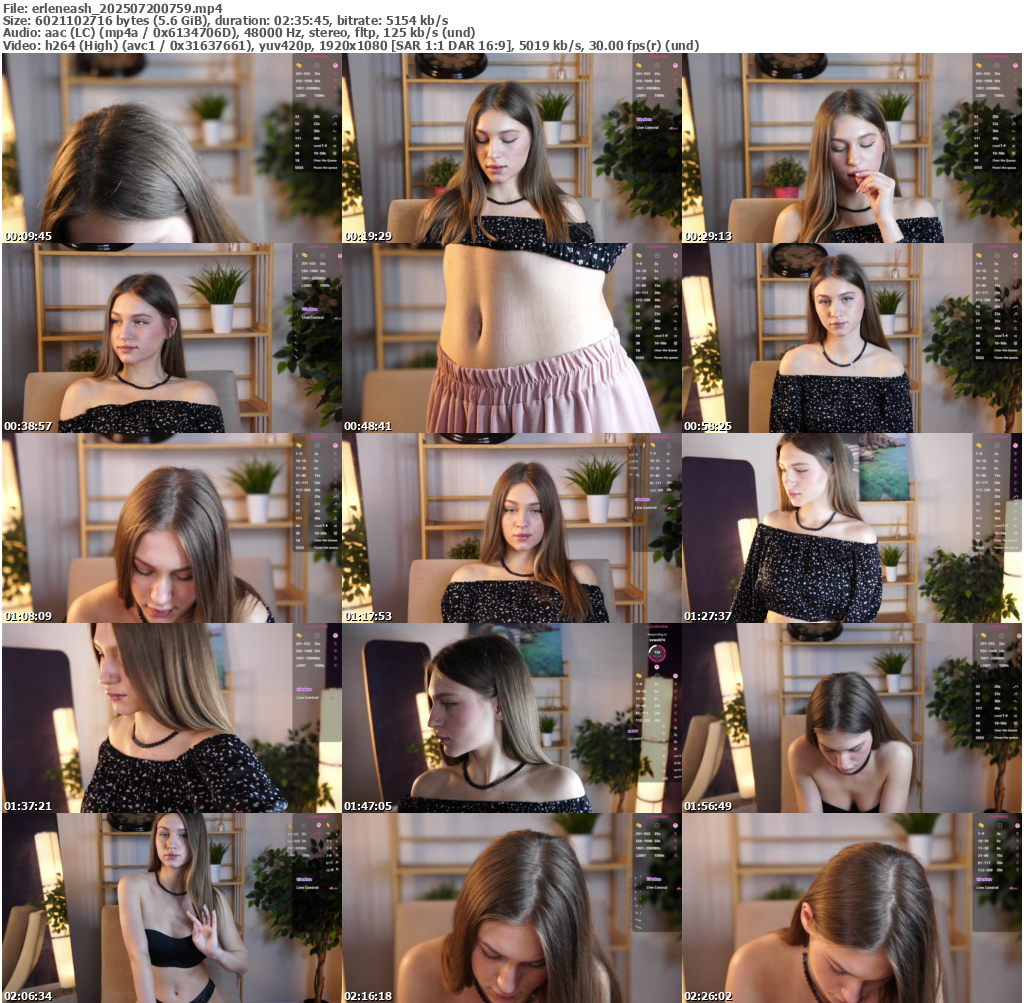Click the thumbnail timestamped 00:48:41
Viewport: 1024px width, 1003px height.
point(512,338)
